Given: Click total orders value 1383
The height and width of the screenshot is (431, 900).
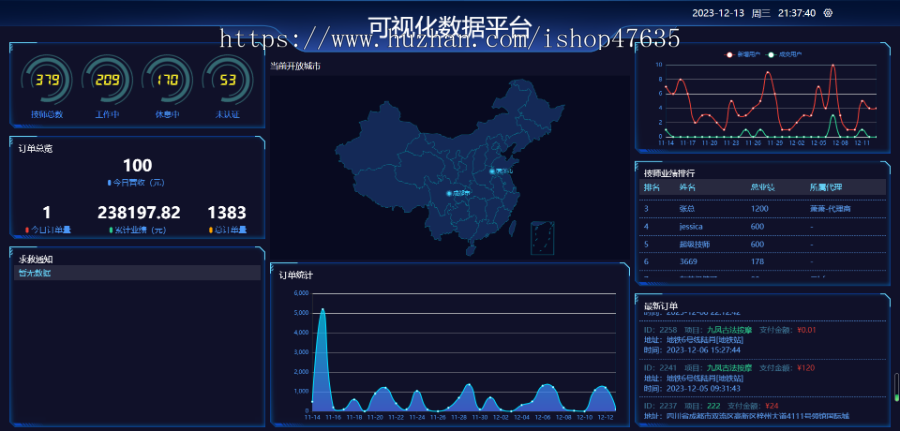Looking at the screenshot, I should click(x=227, y=213).
